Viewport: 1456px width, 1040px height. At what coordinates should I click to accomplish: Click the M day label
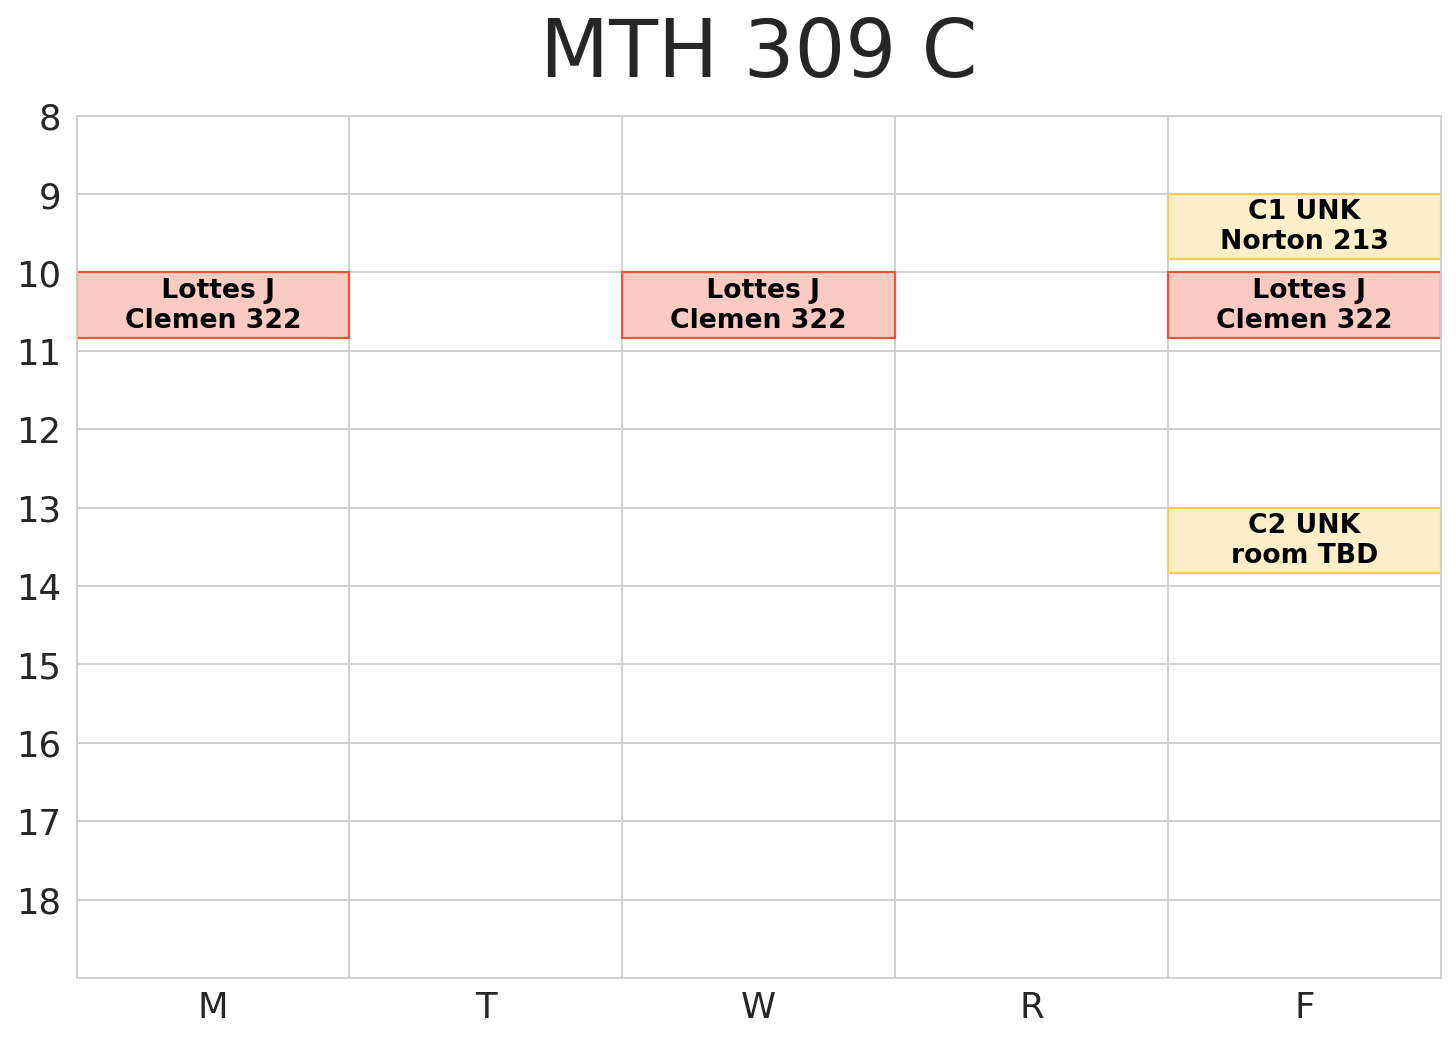[213, 1007]
